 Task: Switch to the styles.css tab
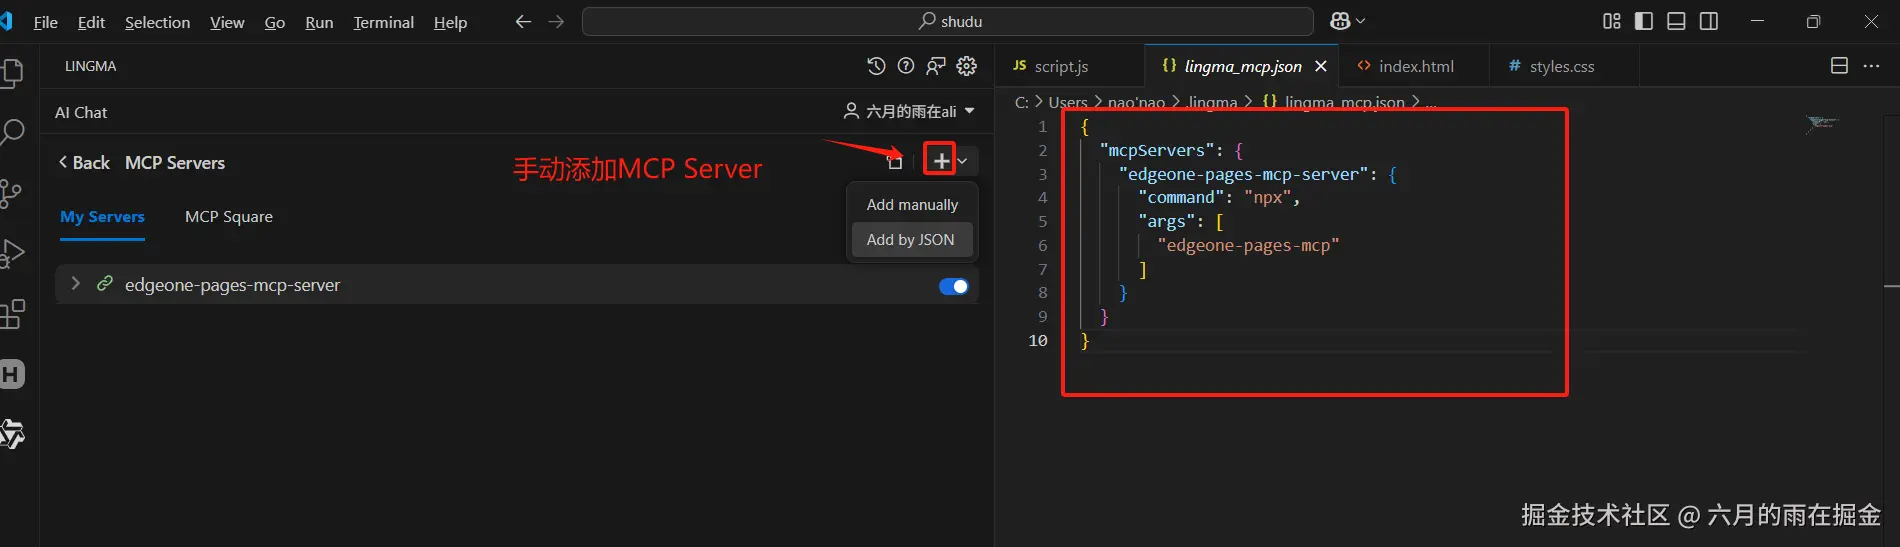coord(1560,66)
